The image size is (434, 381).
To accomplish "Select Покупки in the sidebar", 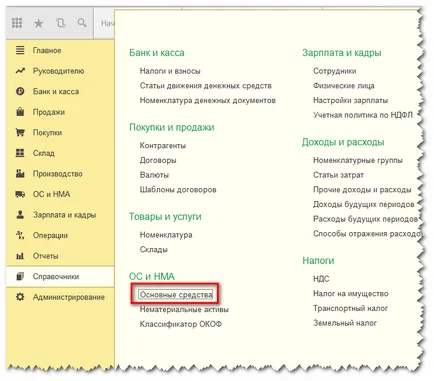I will click(47, 133).
